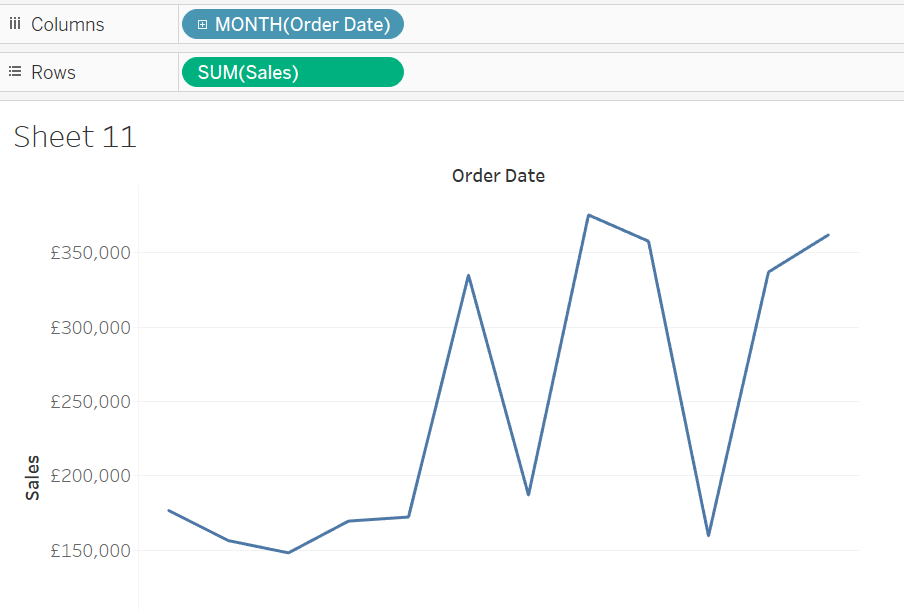Select the highest peak on the sales line

(x=588, y=214)
